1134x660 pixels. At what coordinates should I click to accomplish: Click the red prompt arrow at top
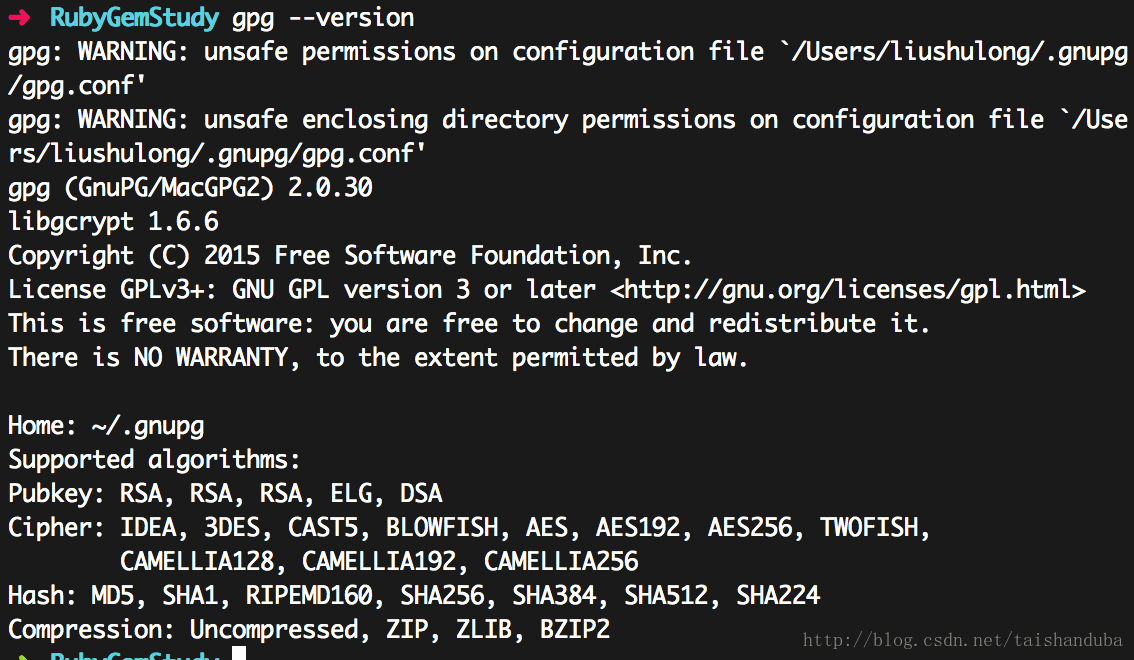pos(19,17)
